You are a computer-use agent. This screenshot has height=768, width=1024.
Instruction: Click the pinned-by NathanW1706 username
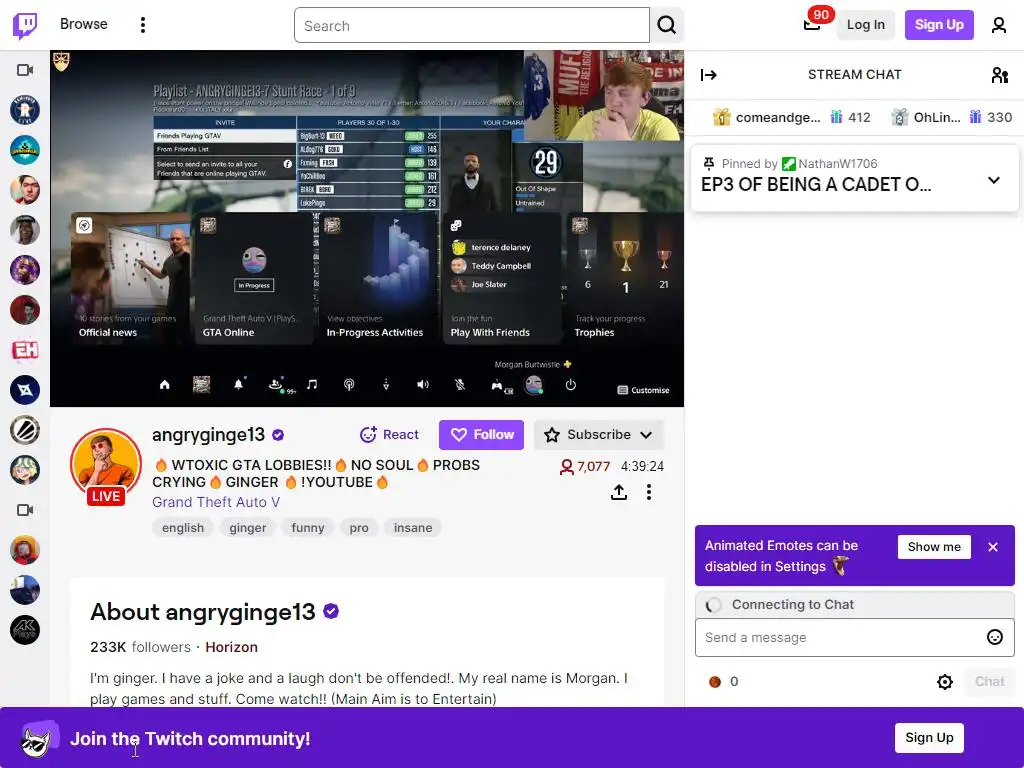837,164
